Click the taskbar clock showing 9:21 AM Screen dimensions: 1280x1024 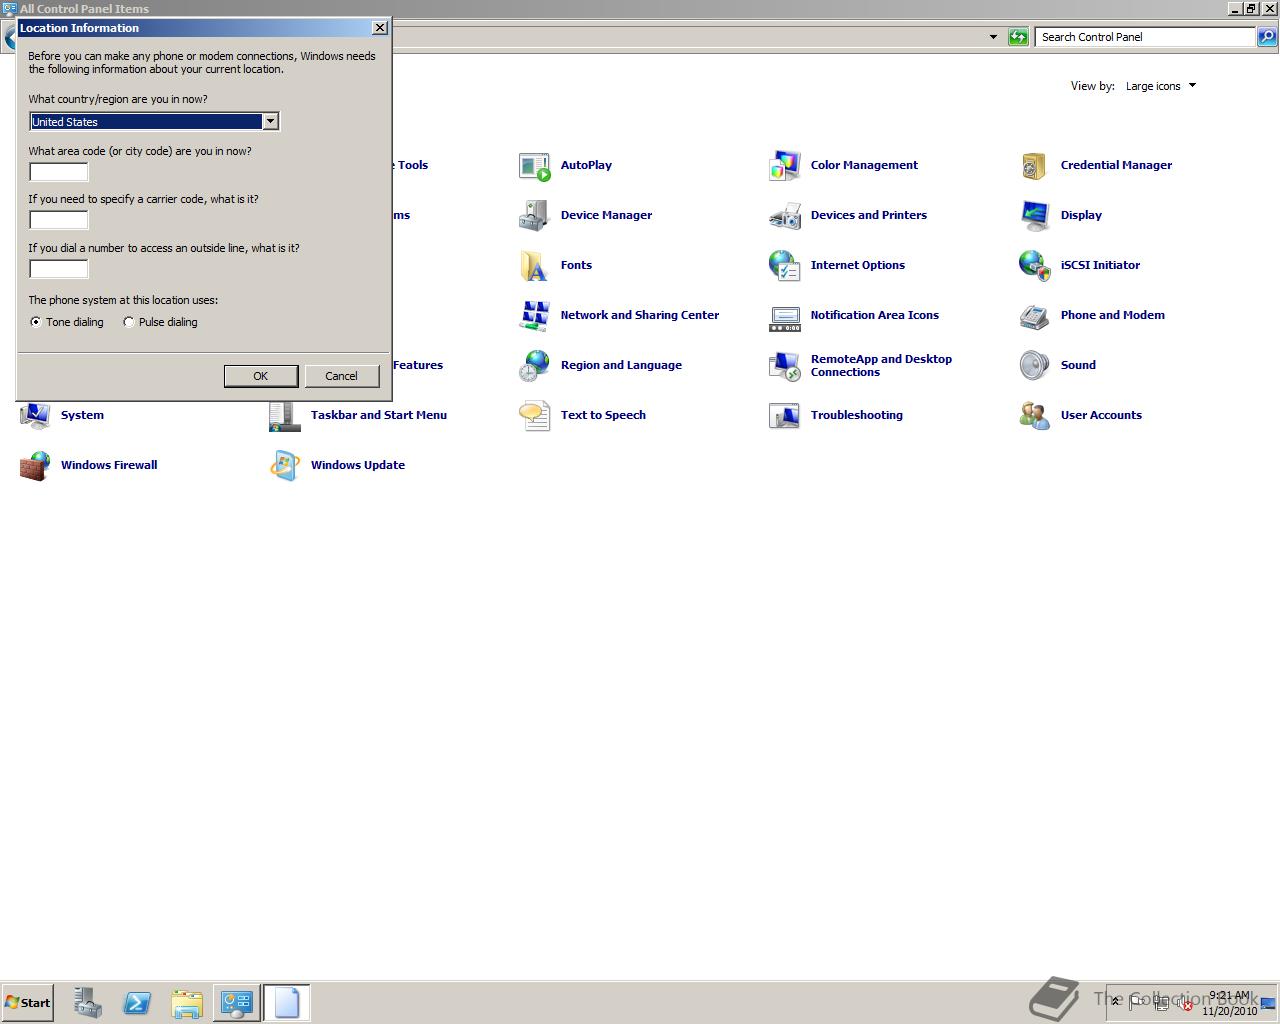click(x=1230, y=1003)
